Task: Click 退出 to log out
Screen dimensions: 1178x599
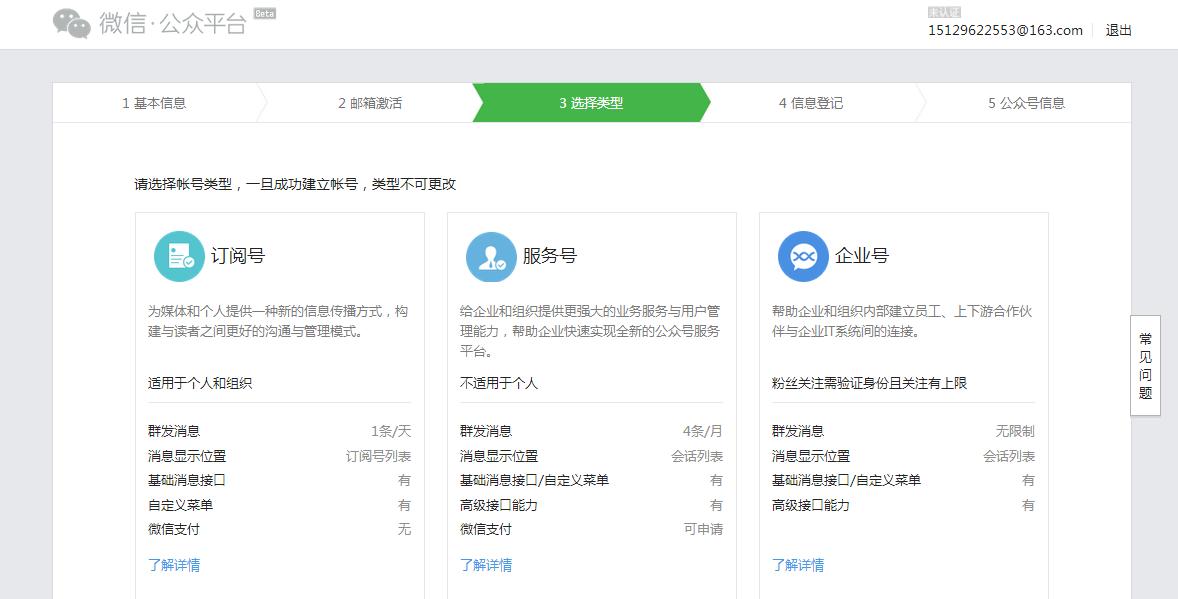Action: (x=1119, y=30)
